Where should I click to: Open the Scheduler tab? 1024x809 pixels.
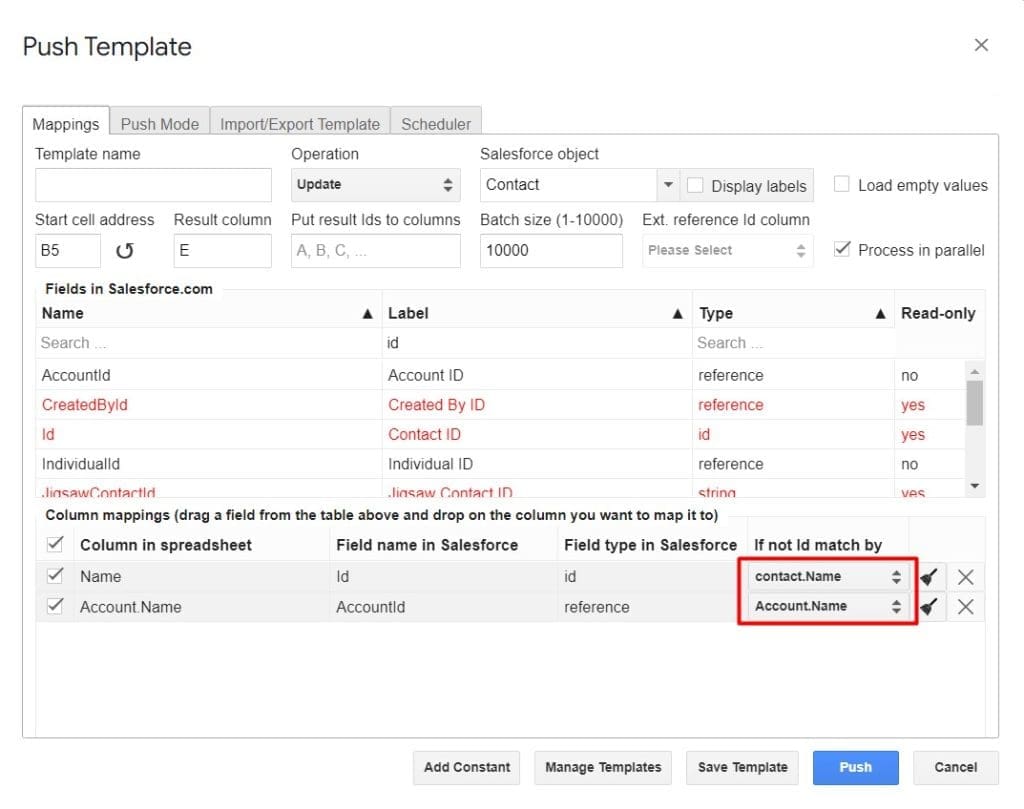pos(436,123)
